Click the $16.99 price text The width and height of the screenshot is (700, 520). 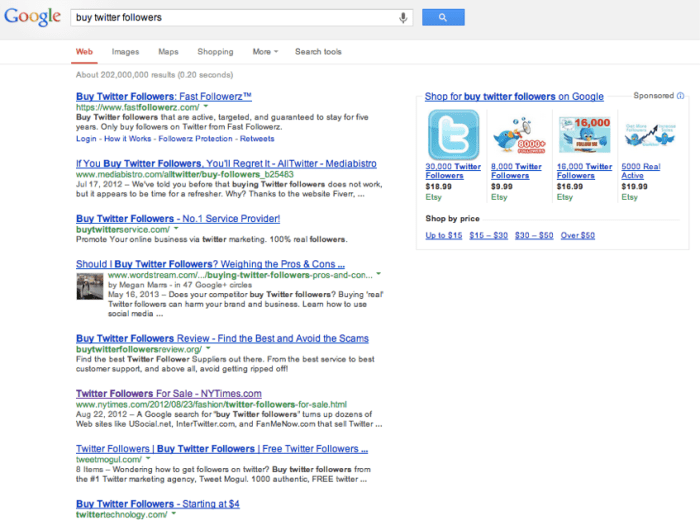[570, 187]
